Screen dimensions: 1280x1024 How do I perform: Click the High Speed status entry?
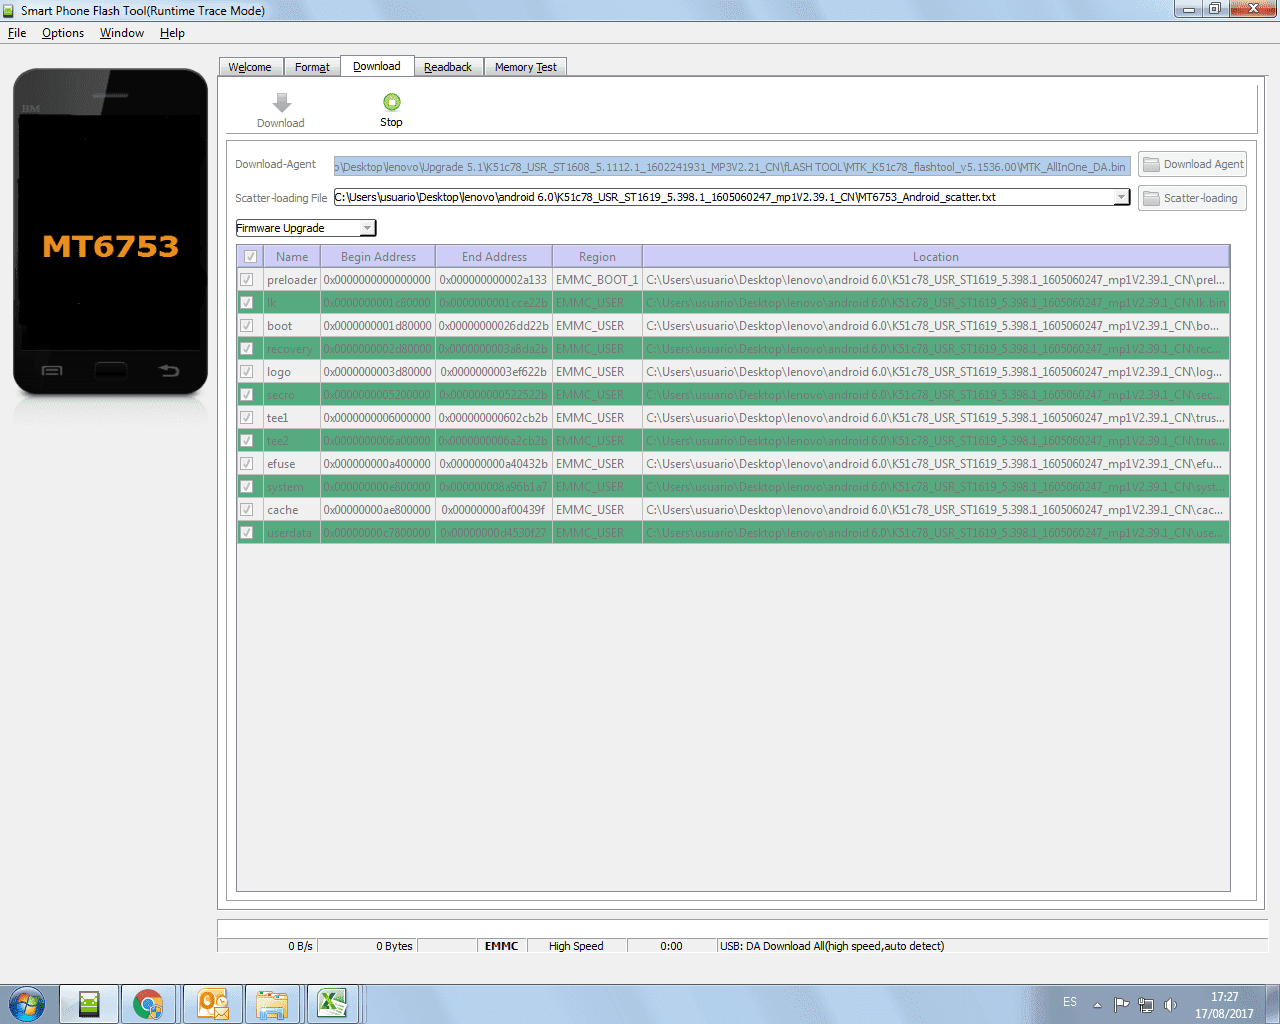point(576,946)
